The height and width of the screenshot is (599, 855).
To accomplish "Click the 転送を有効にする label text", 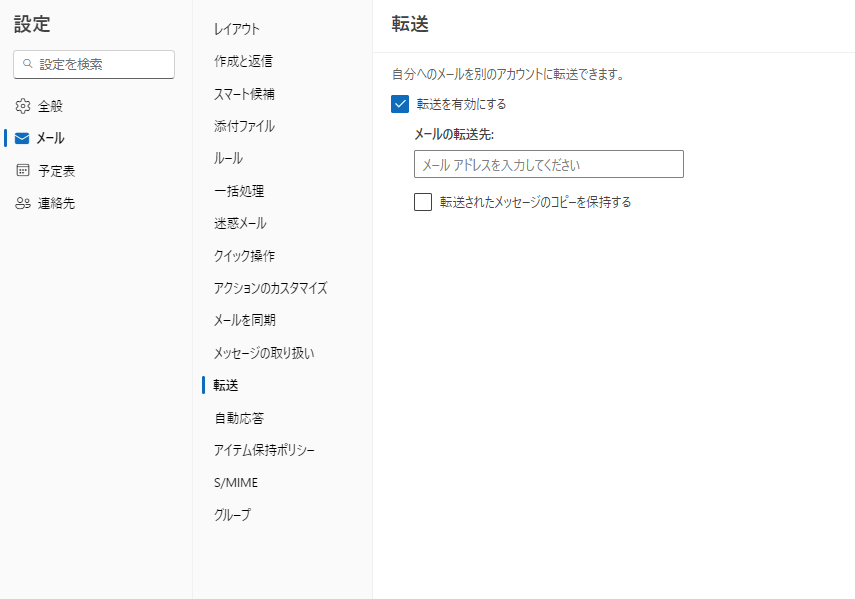I will [461, 104].
